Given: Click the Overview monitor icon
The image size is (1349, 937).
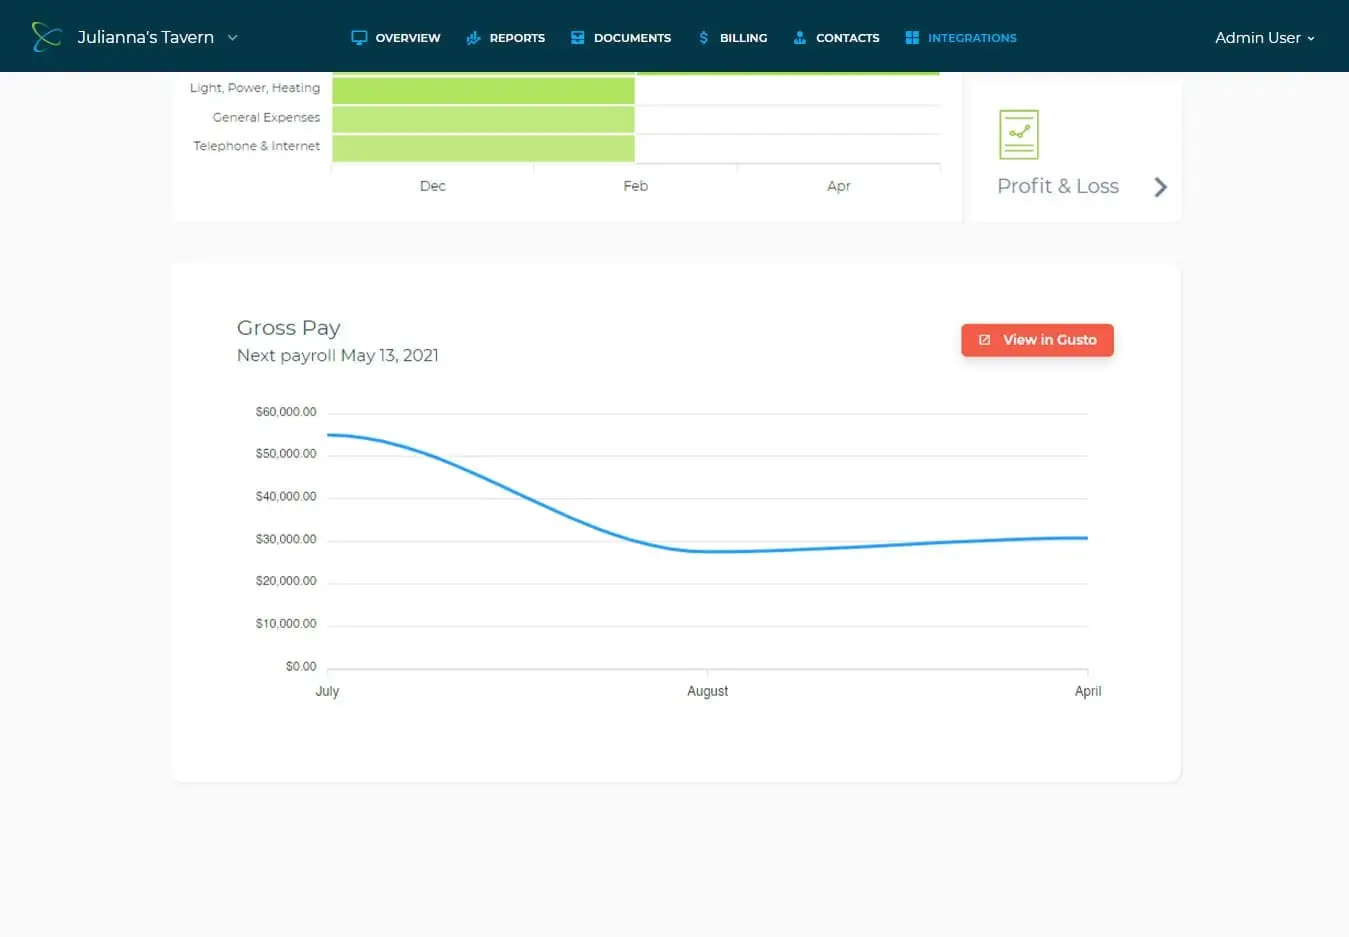Looking at the screenshot, I should tap(359, 38).
